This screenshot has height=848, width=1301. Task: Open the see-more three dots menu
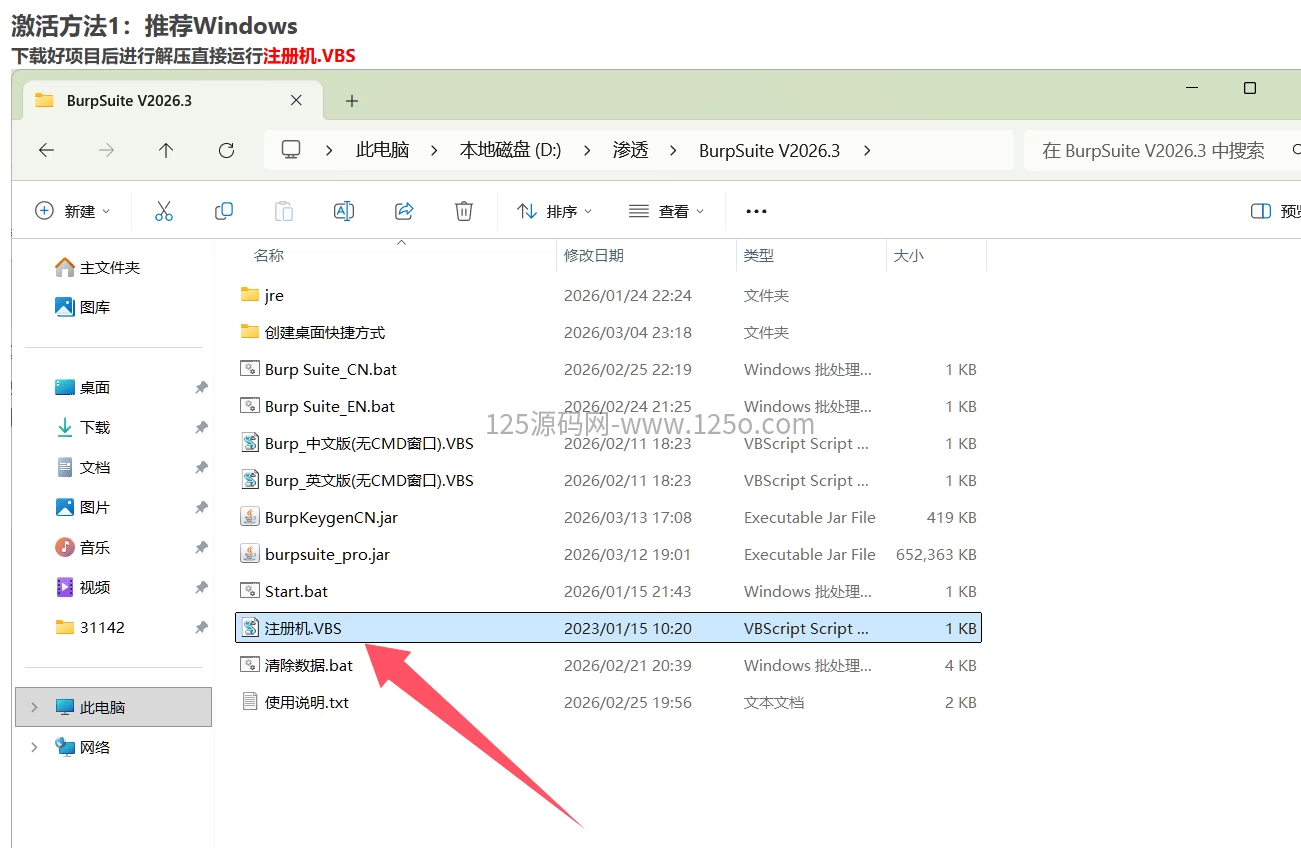[x=756, y=211]
